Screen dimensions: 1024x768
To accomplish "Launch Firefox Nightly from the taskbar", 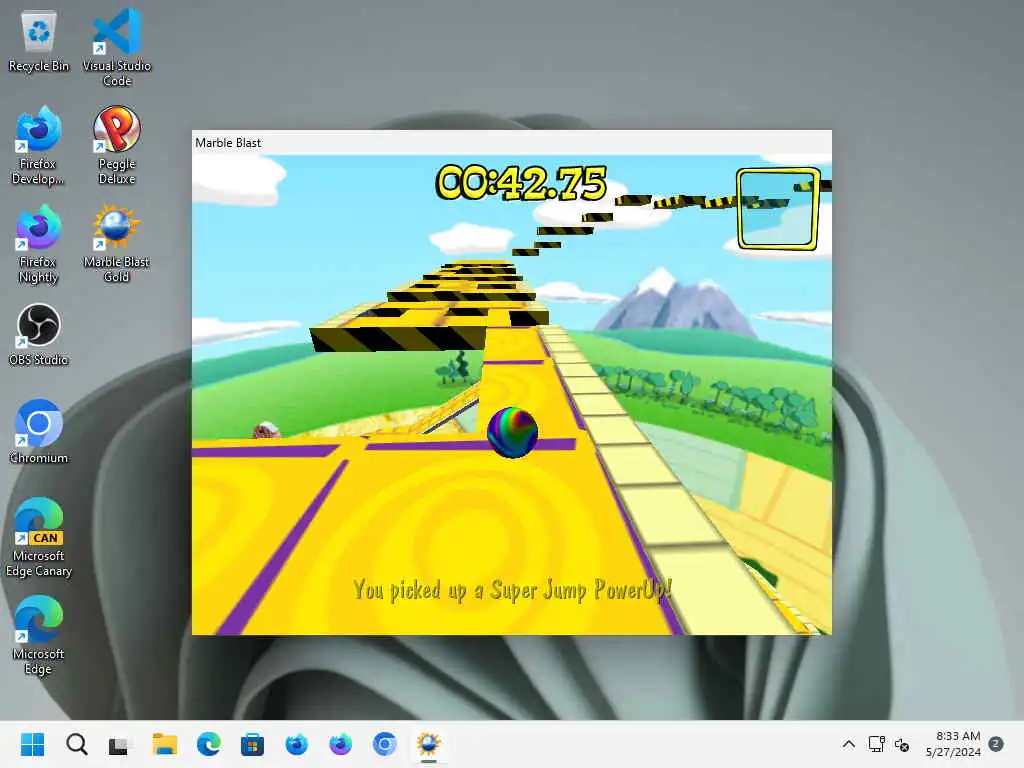I will [340, 744].
